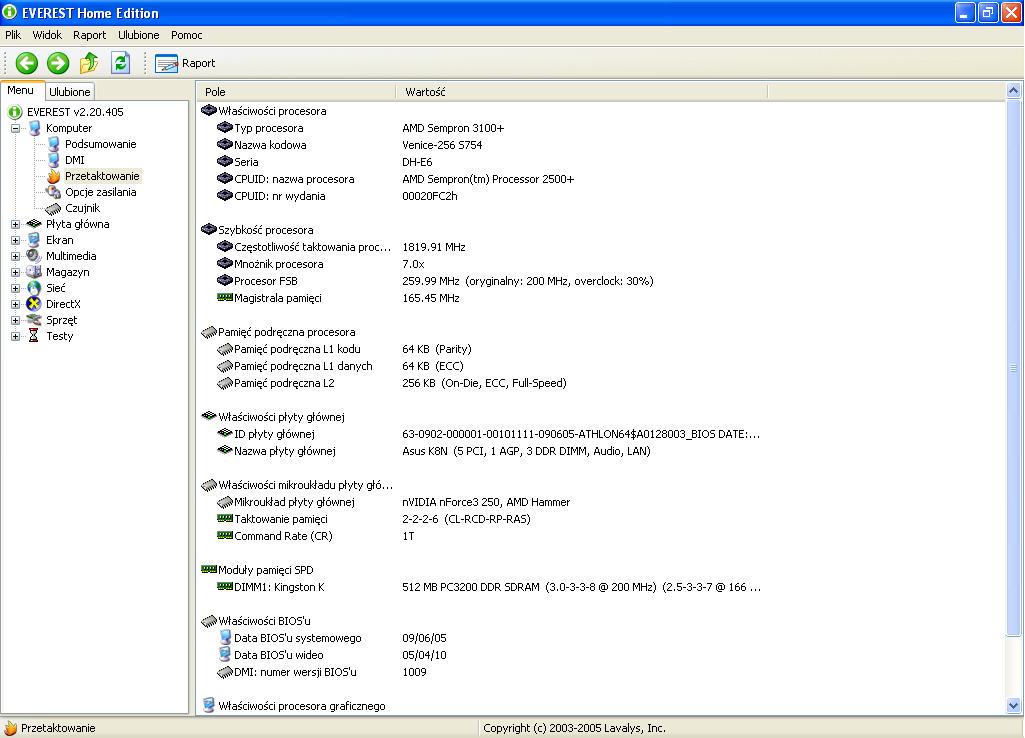Open Opcje zasilania tree item

click(100, 192)
